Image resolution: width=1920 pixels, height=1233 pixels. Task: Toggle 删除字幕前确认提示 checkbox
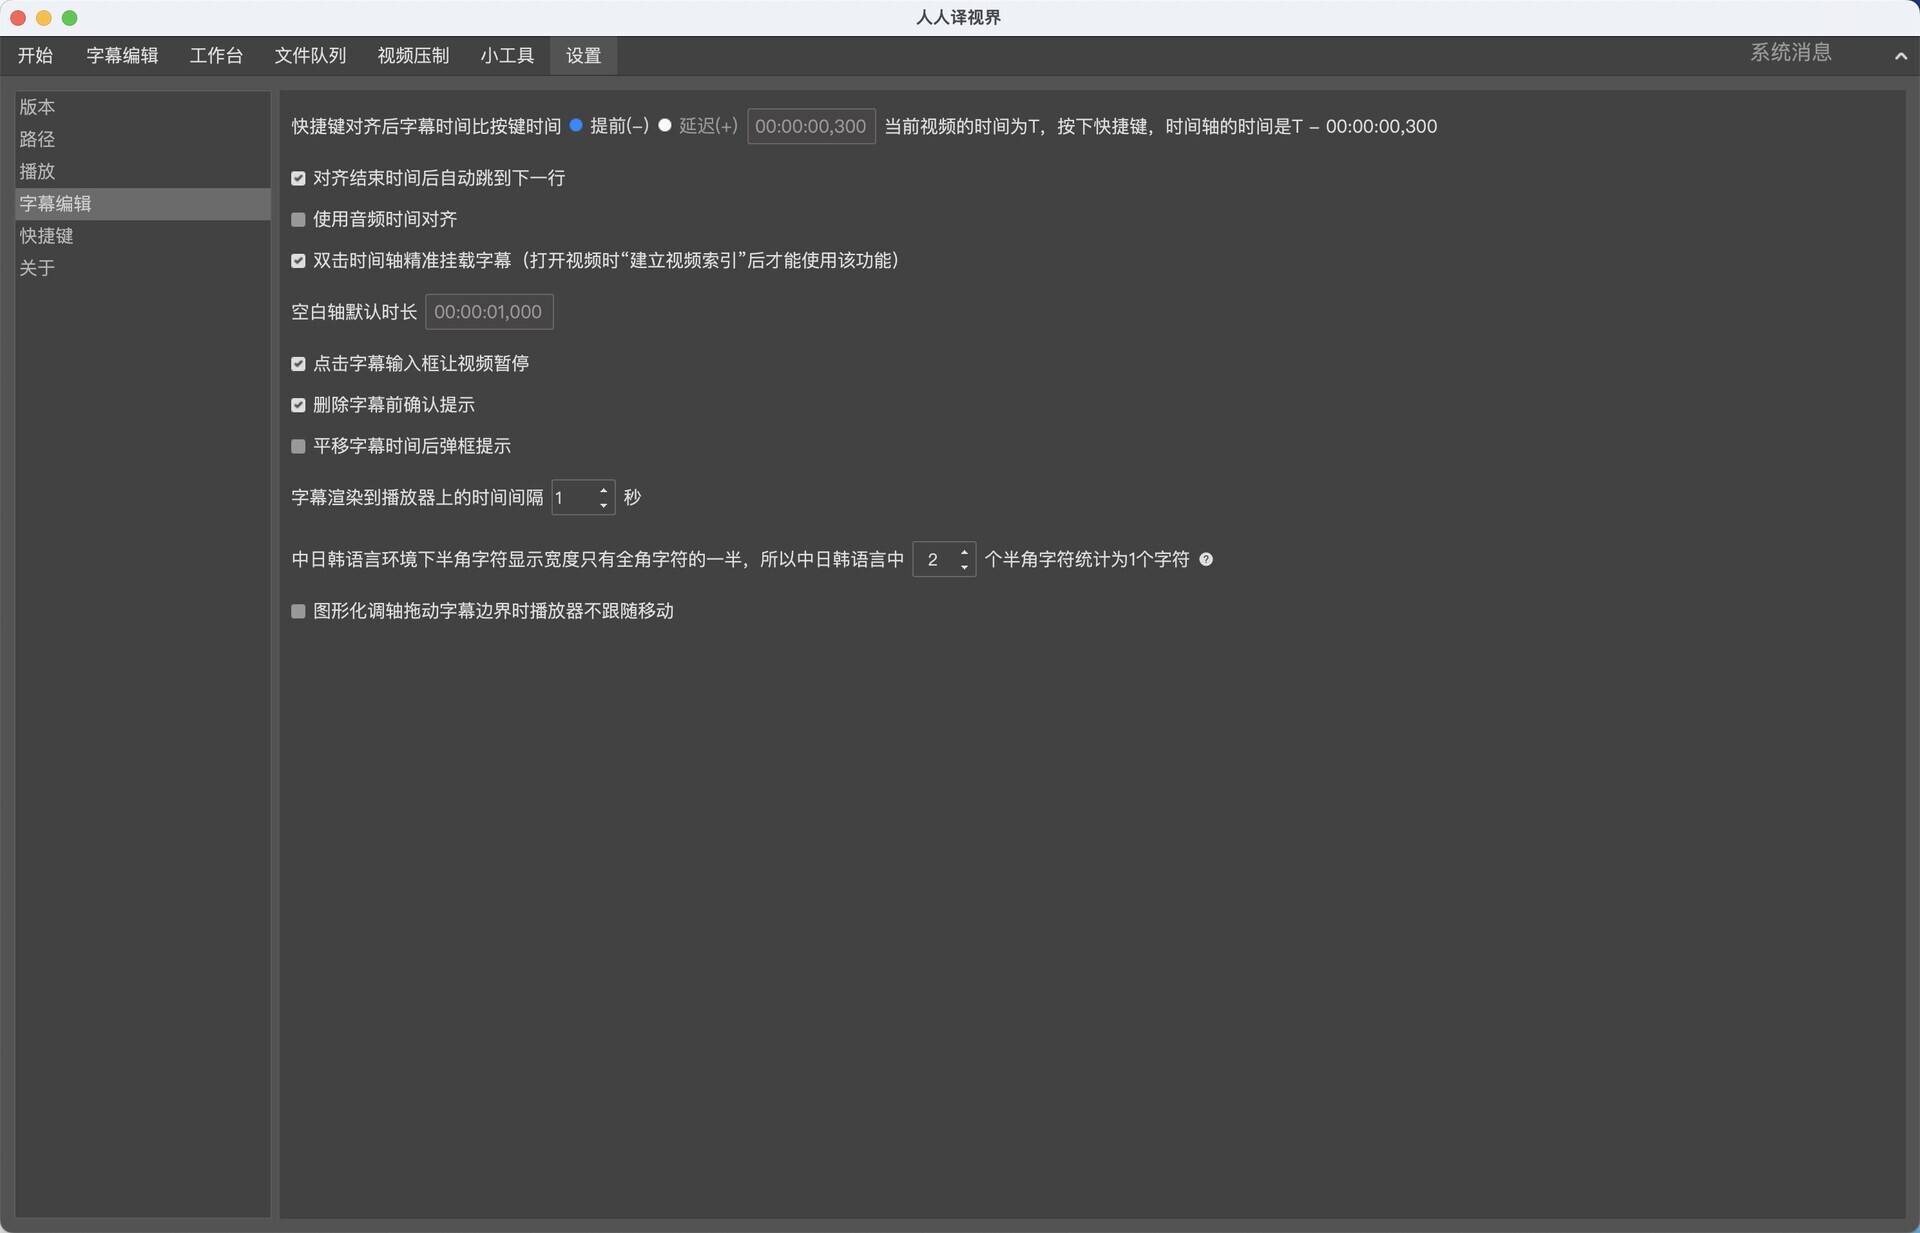click(x=298, y=405)
